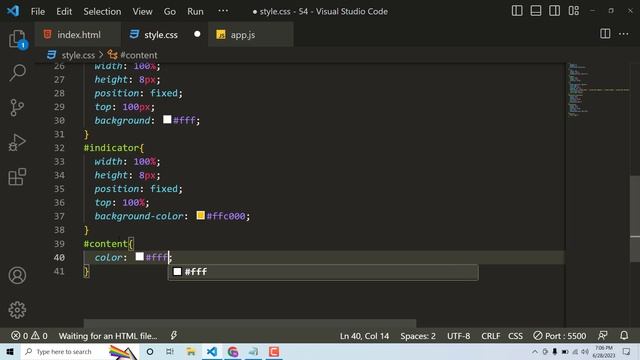
Task: Click white swatch on line 30 background
Action: 167,120
